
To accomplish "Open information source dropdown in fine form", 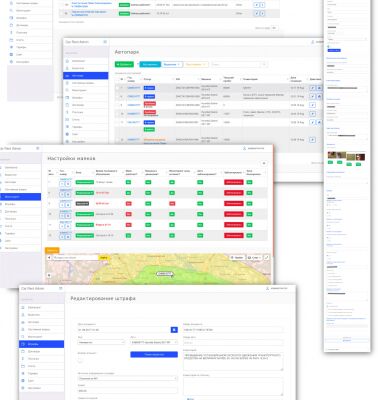I will (x=128, y=378).
